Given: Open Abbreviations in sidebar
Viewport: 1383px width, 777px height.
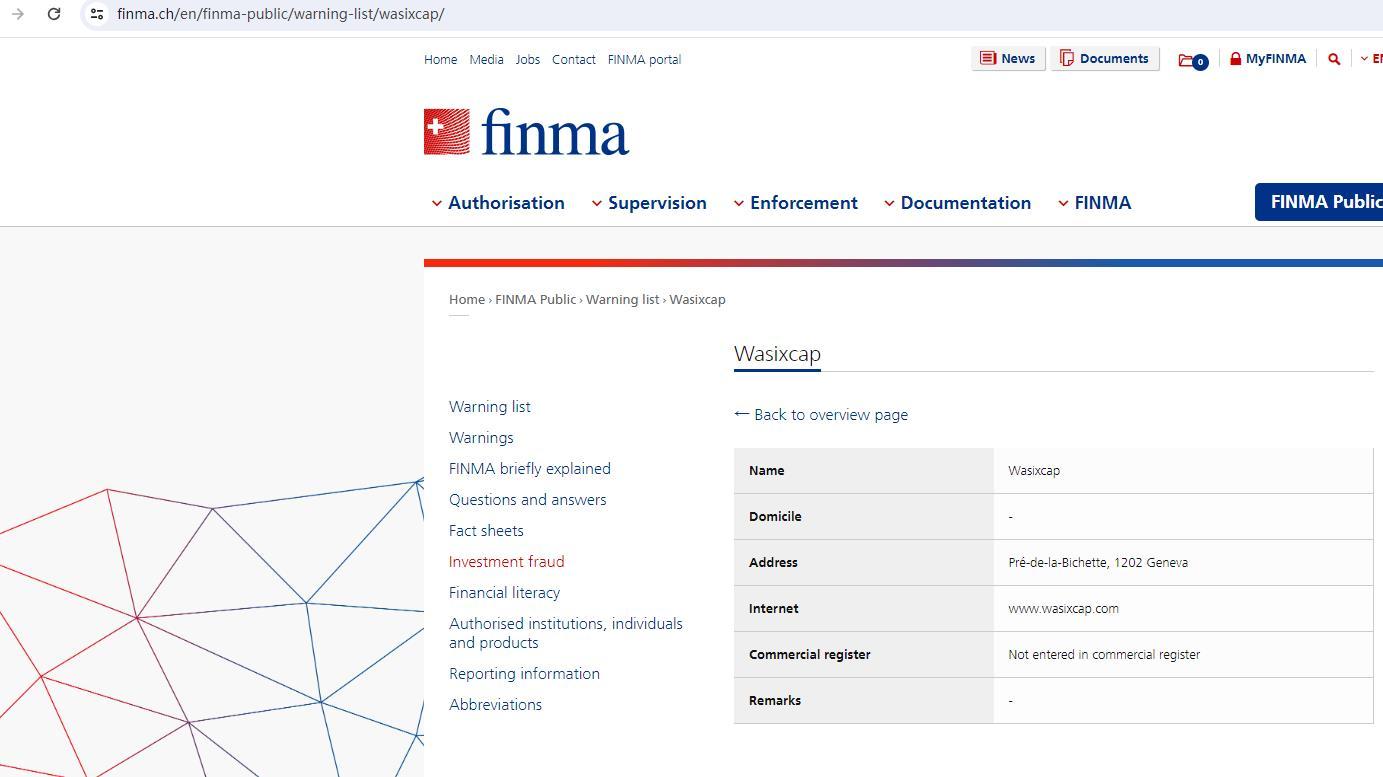Looking at the screenshot, I should coord(496,705).
